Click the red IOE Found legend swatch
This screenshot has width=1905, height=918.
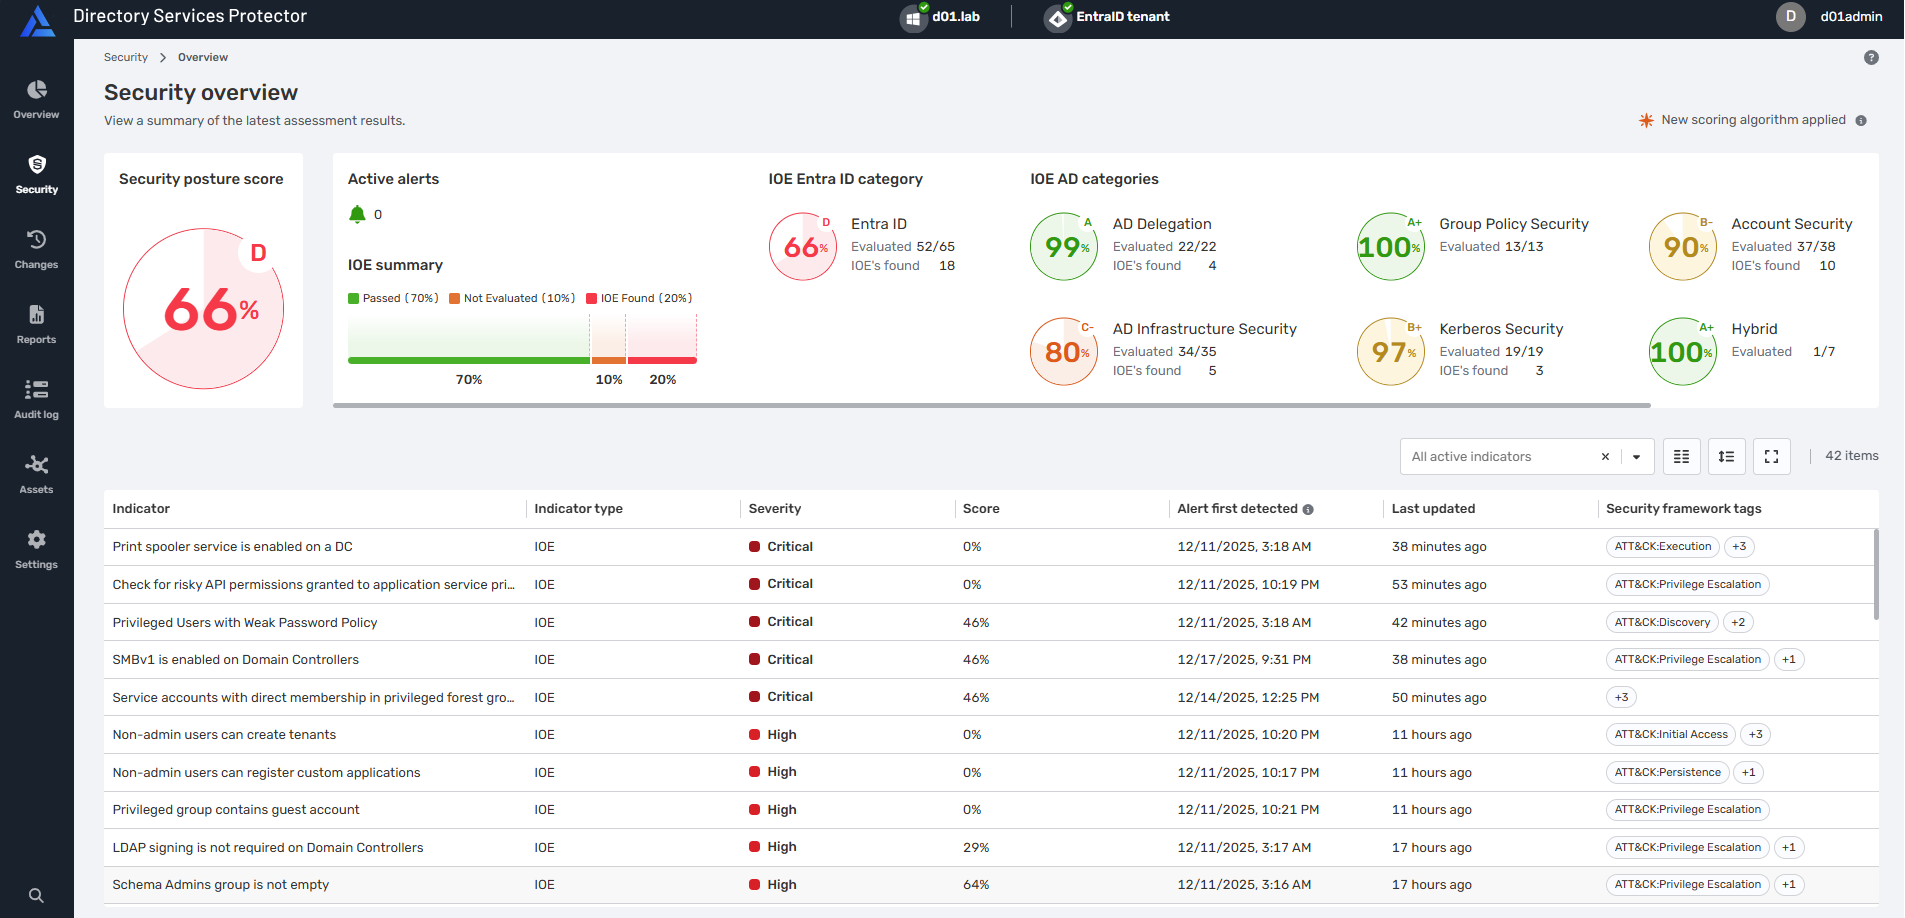(x=591, y=299)
